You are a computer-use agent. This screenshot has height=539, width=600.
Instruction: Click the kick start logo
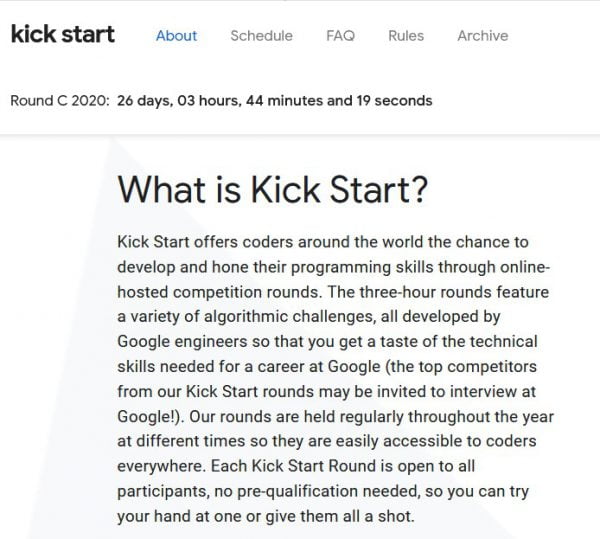pos(62,35)
